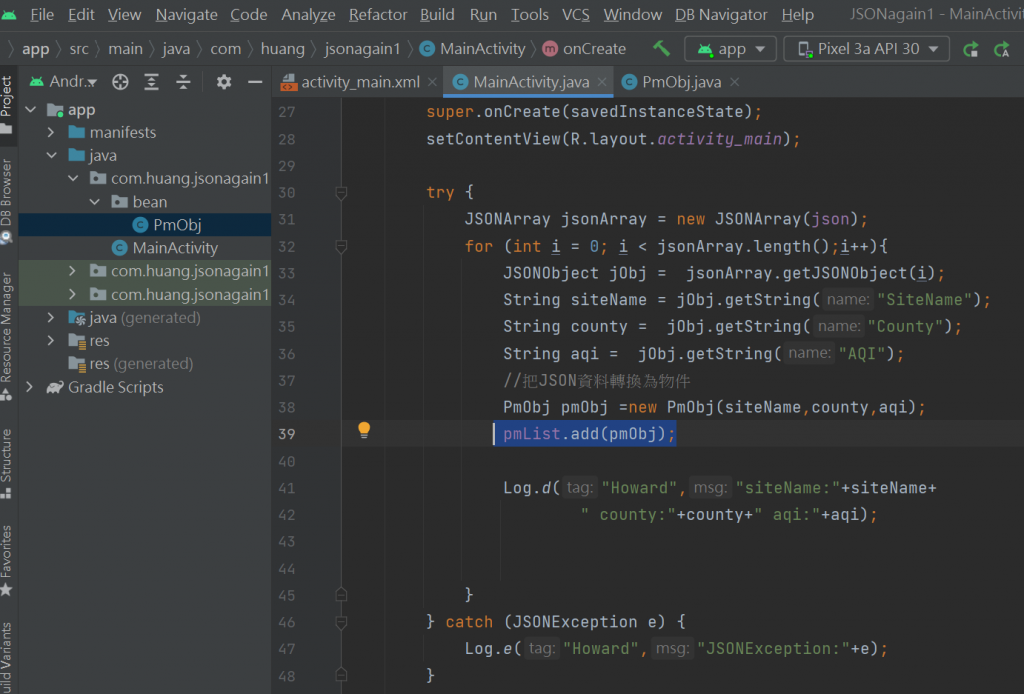This screenshot has width=1024, height=694.
Task: Open the DB Browser tool window
Action: 7,201
